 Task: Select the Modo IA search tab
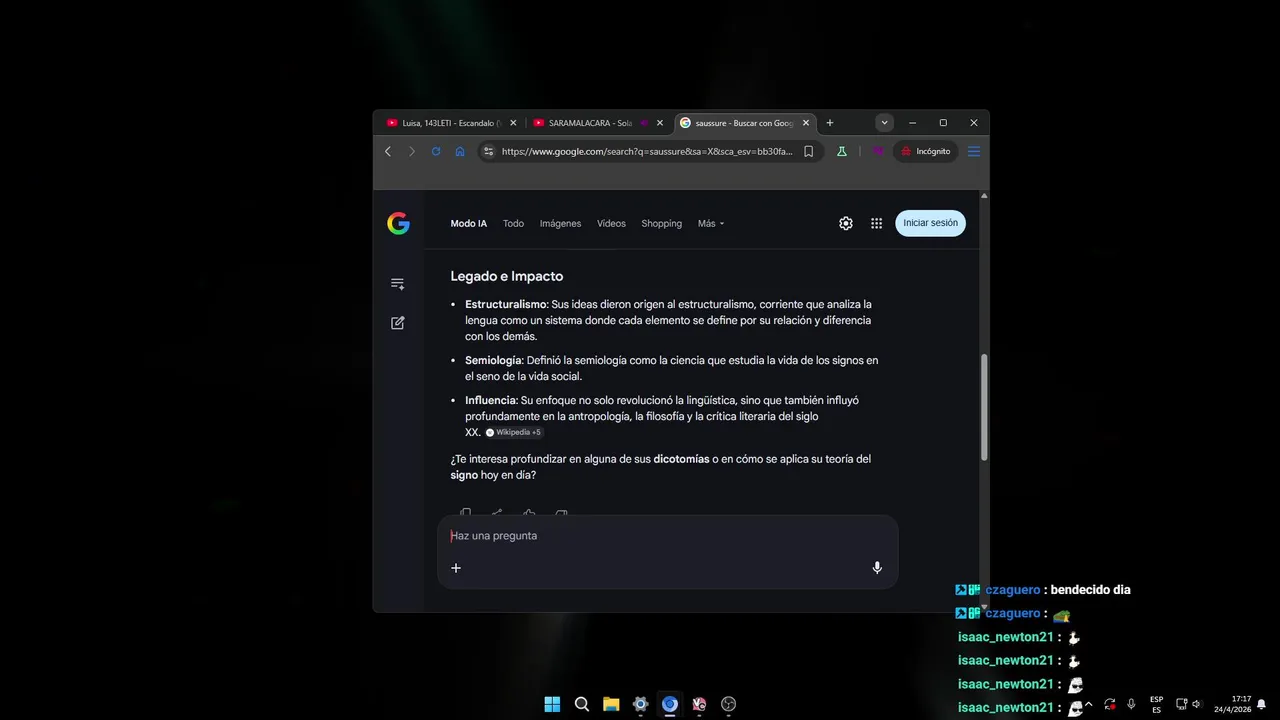468,223
